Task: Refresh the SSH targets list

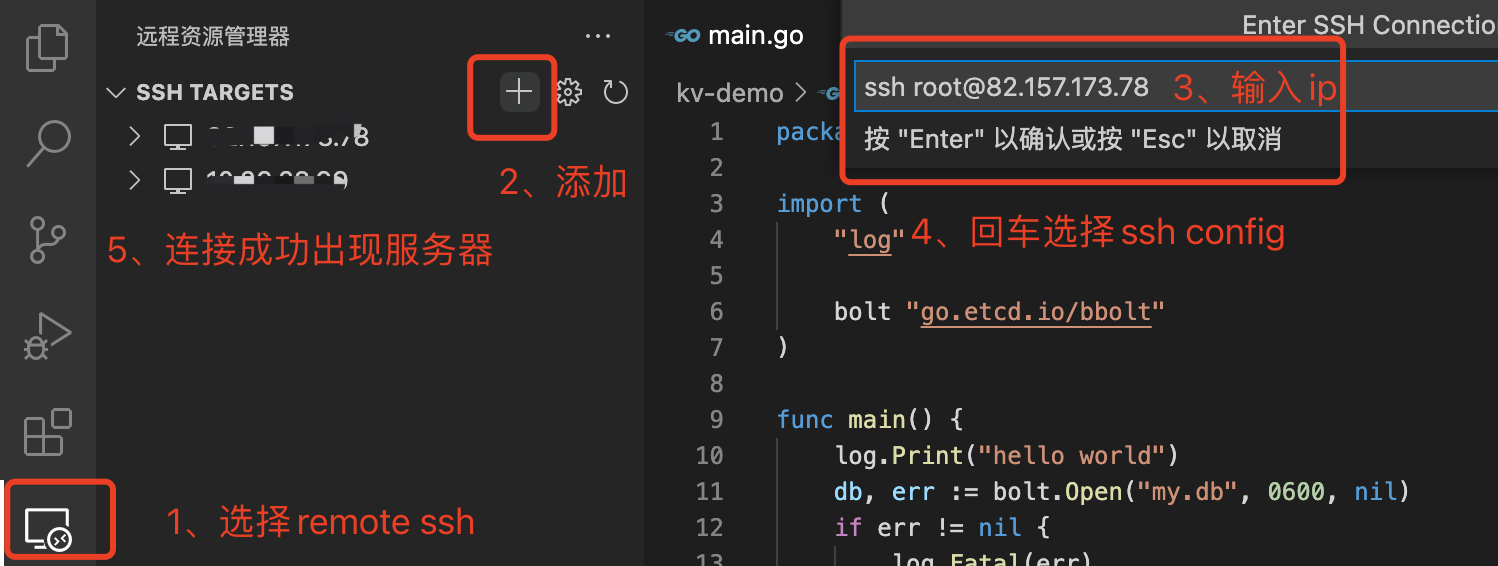Action: pos(616,93)
